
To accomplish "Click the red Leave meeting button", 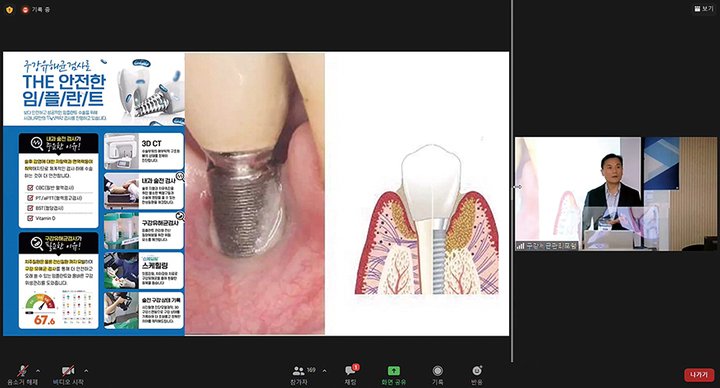I will tap(699, 375).
